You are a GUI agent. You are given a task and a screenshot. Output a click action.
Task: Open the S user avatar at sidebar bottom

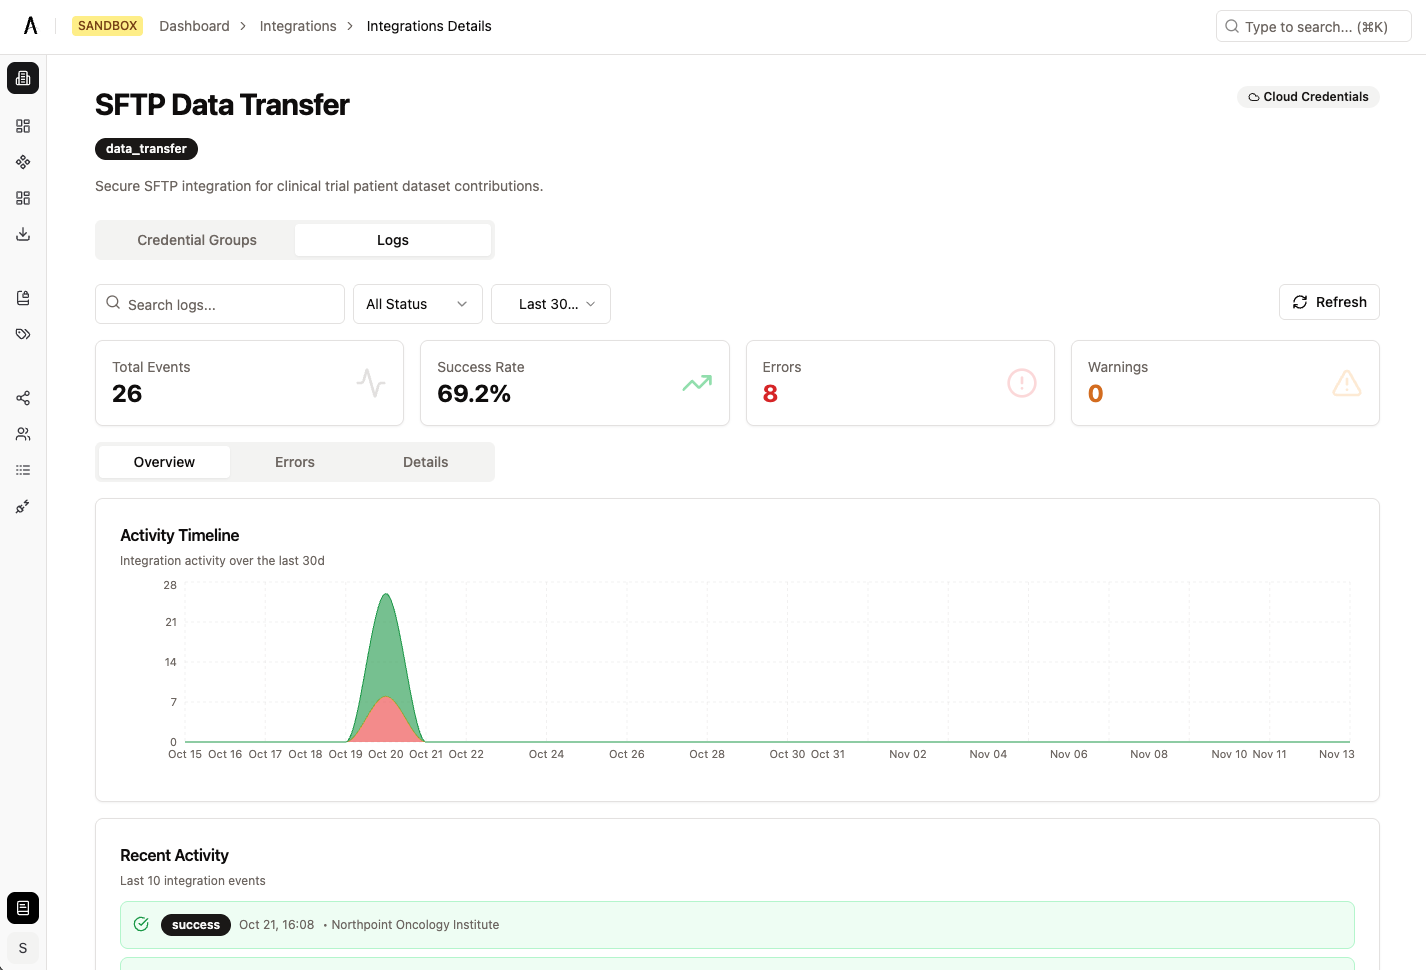coord(22,947)
